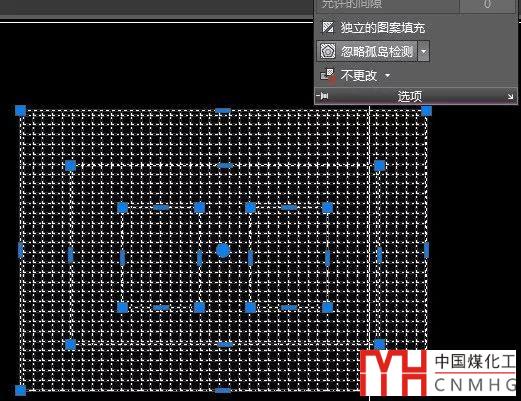The height and width of the screenshot is (401, 521).
Task: Select the left inner rectangle's bottom-left grip
Action: click(x=123, y=307)
